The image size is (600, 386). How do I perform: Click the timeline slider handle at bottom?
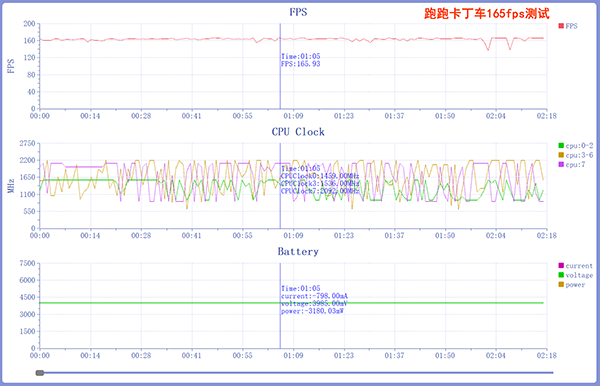click(40, 373)
